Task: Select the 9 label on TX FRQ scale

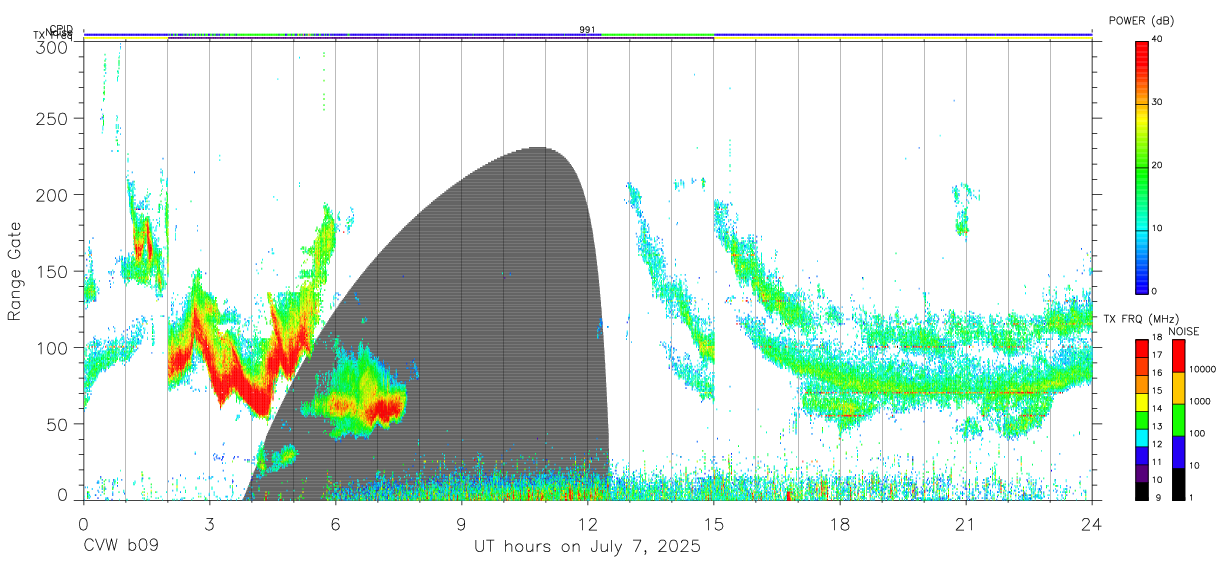Action: point(1158,498)
